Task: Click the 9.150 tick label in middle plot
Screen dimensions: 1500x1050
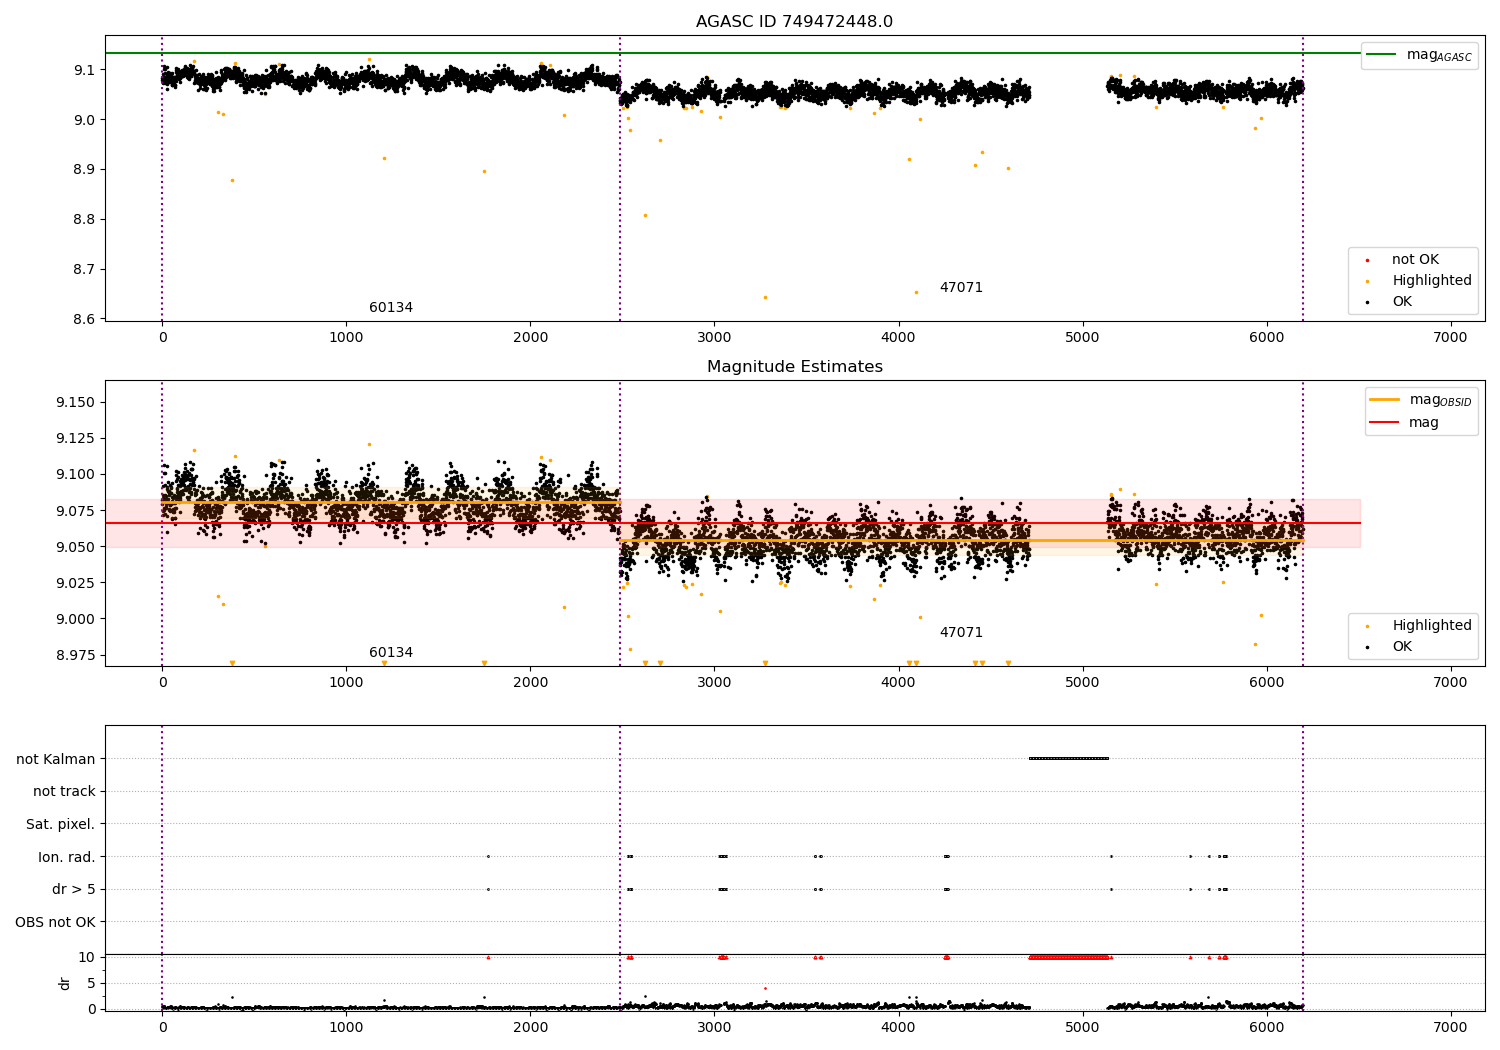Action: tap(76, 403)
